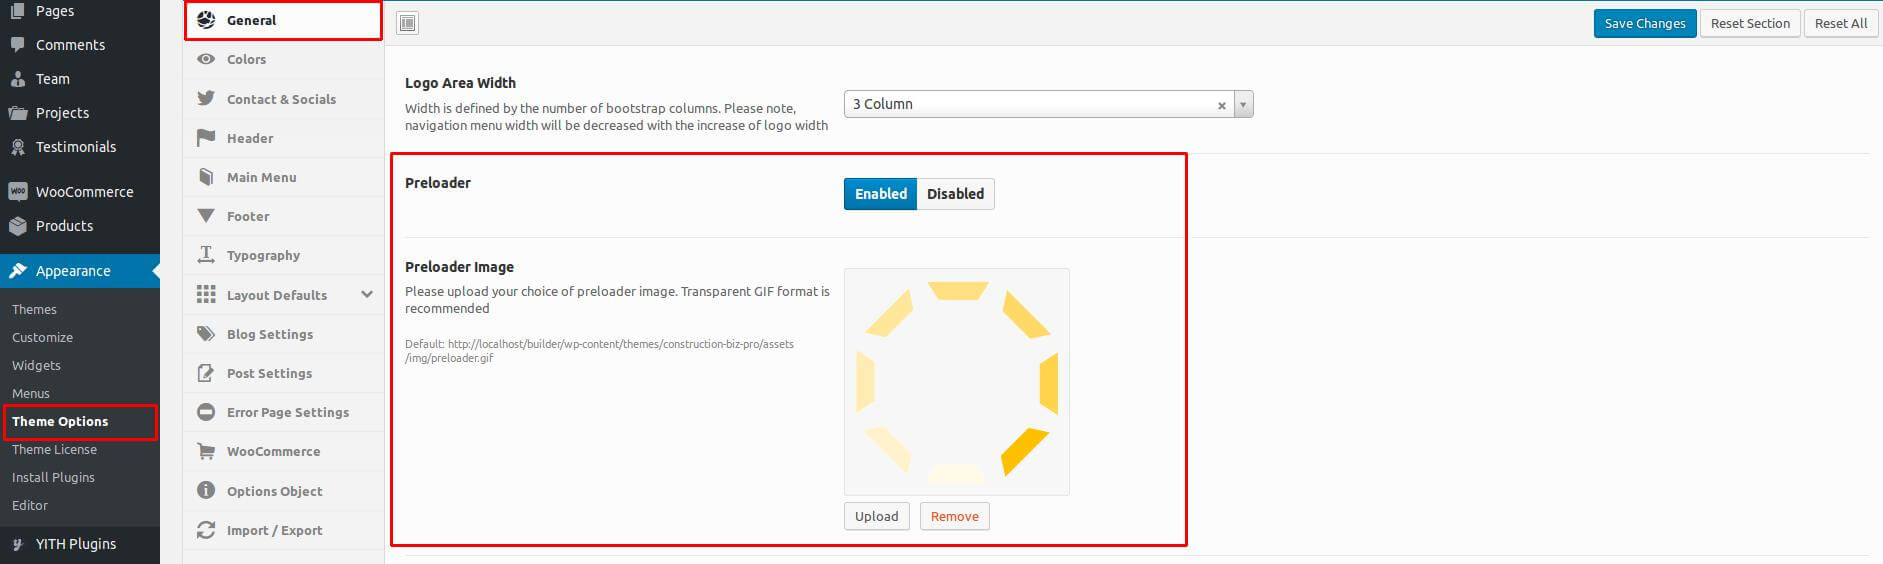Image resolution: width=1883 pixels, height=564 pixels.
Task: Open the Footer options tab
Action: click(283, 216)
